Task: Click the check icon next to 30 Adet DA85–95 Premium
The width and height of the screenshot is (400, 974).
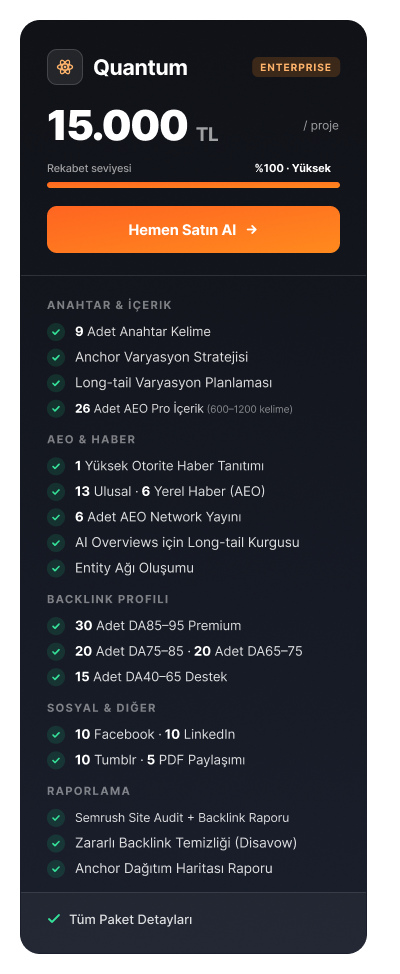Action: coord(56,626)
